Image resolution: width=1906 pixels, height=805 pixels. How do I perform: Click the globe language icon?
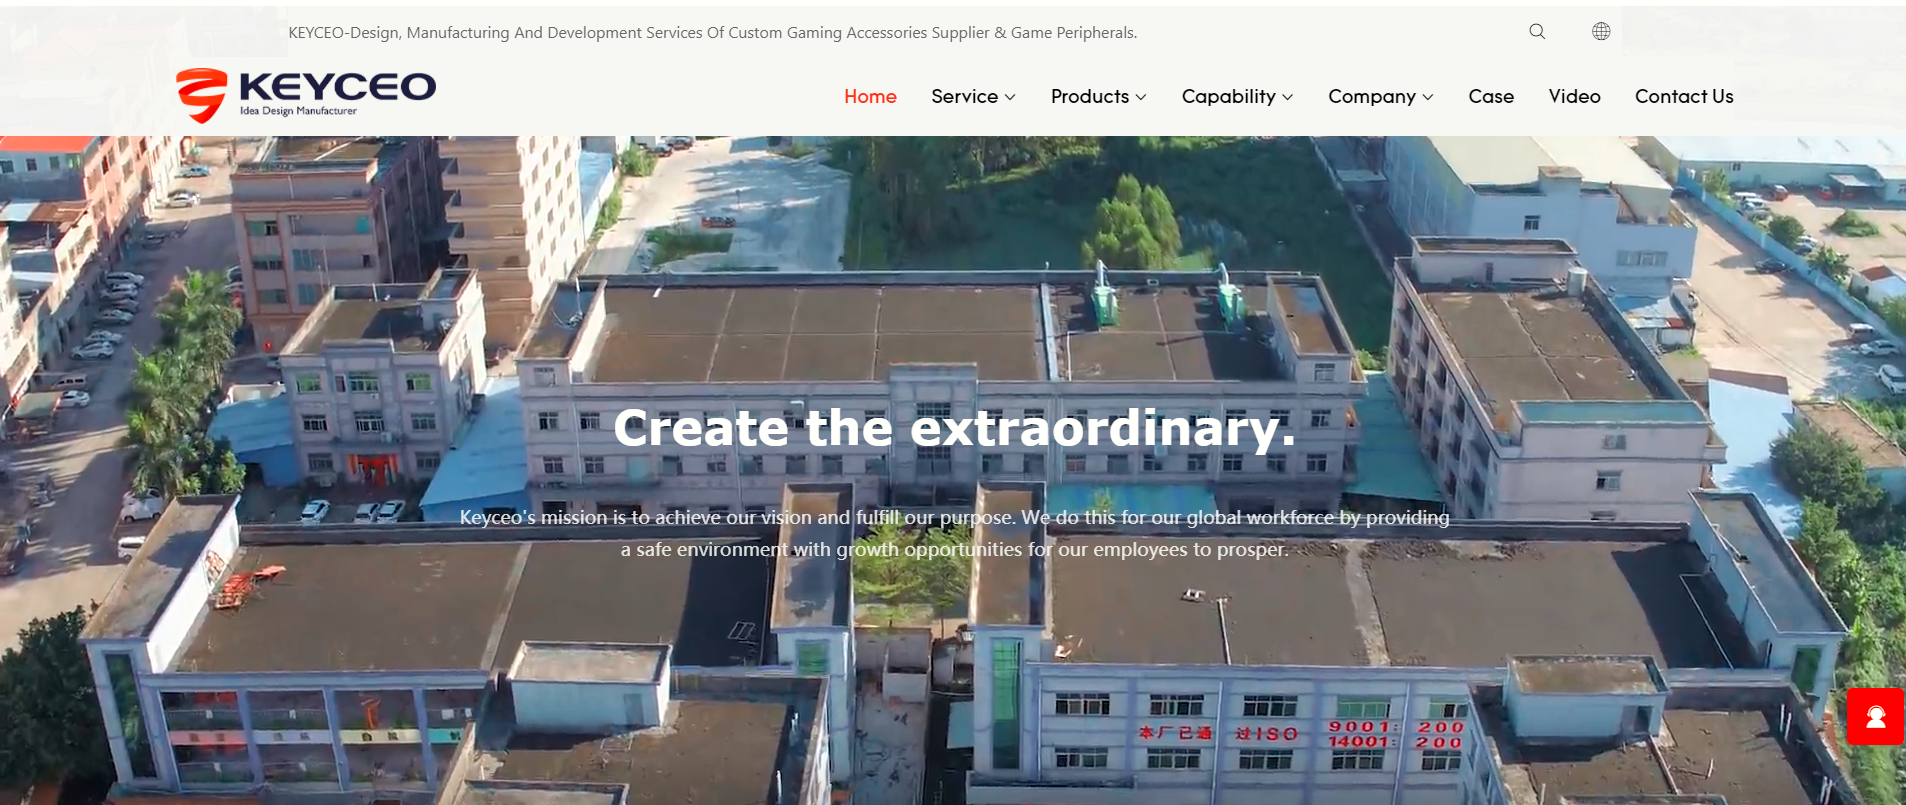pos(1601,31)
